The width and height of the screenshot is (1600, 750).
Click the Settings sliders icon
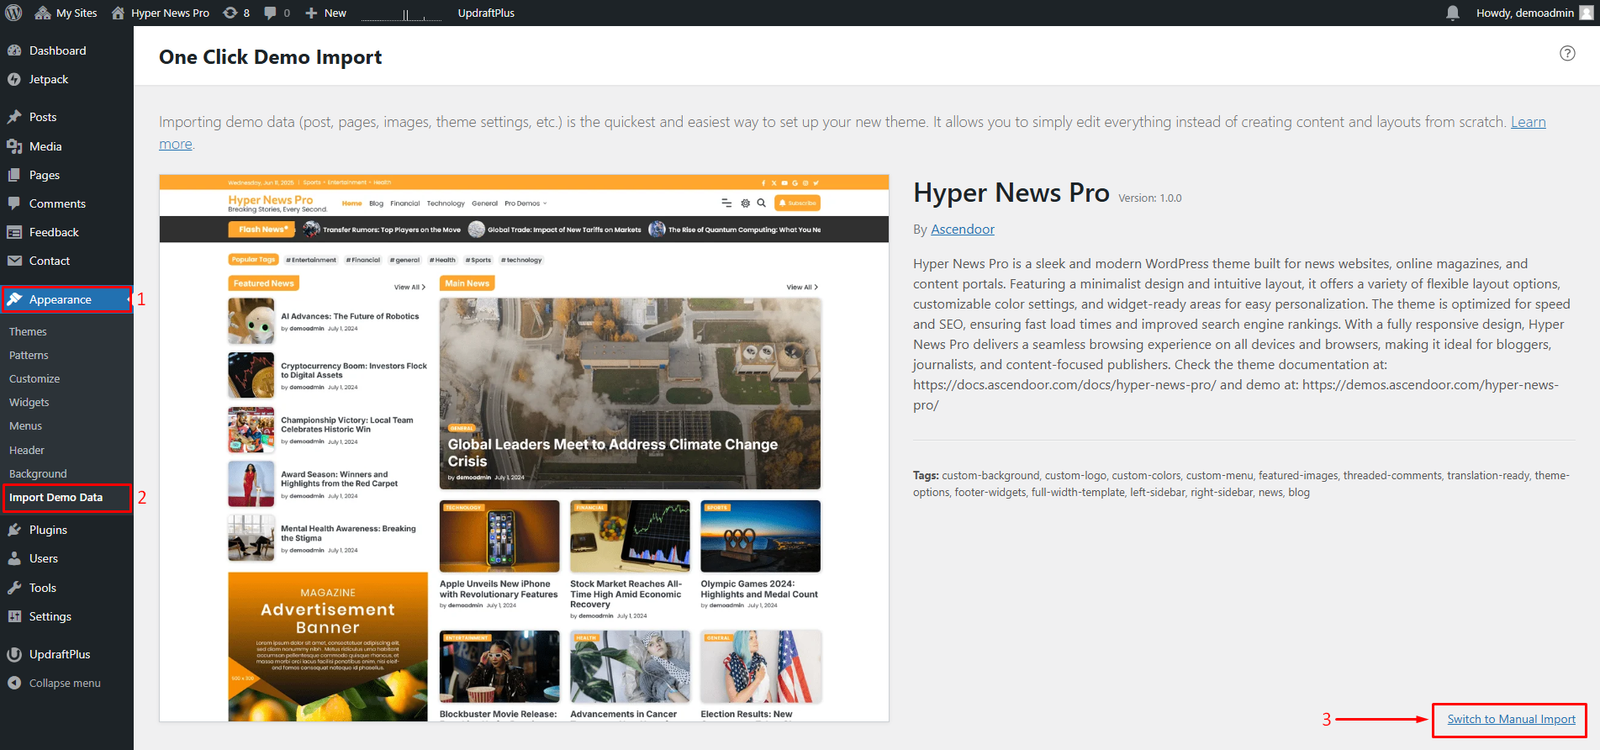tap(14, 617)
